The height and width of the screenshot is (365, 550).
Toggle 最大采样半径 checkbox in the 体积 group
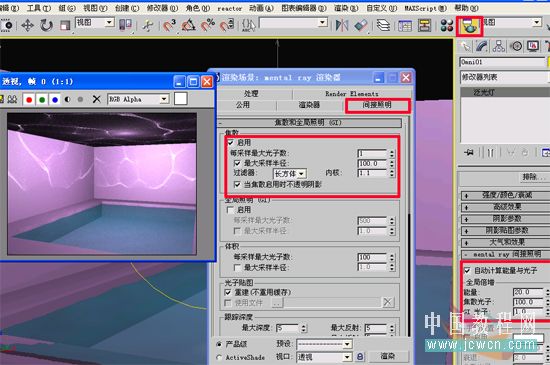[237, 268]
